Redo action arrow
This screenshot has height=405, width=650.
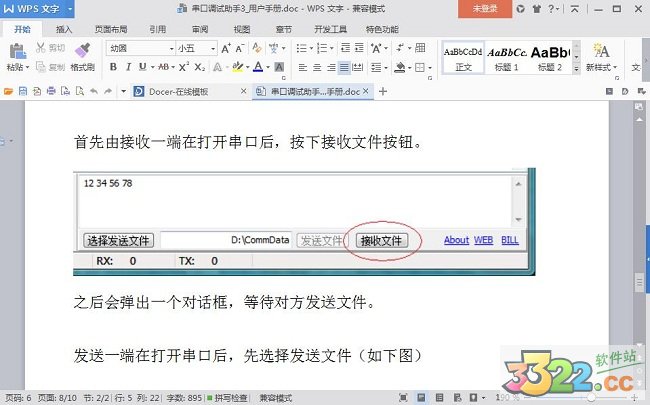pyautogui.click(x=108, y=91)
